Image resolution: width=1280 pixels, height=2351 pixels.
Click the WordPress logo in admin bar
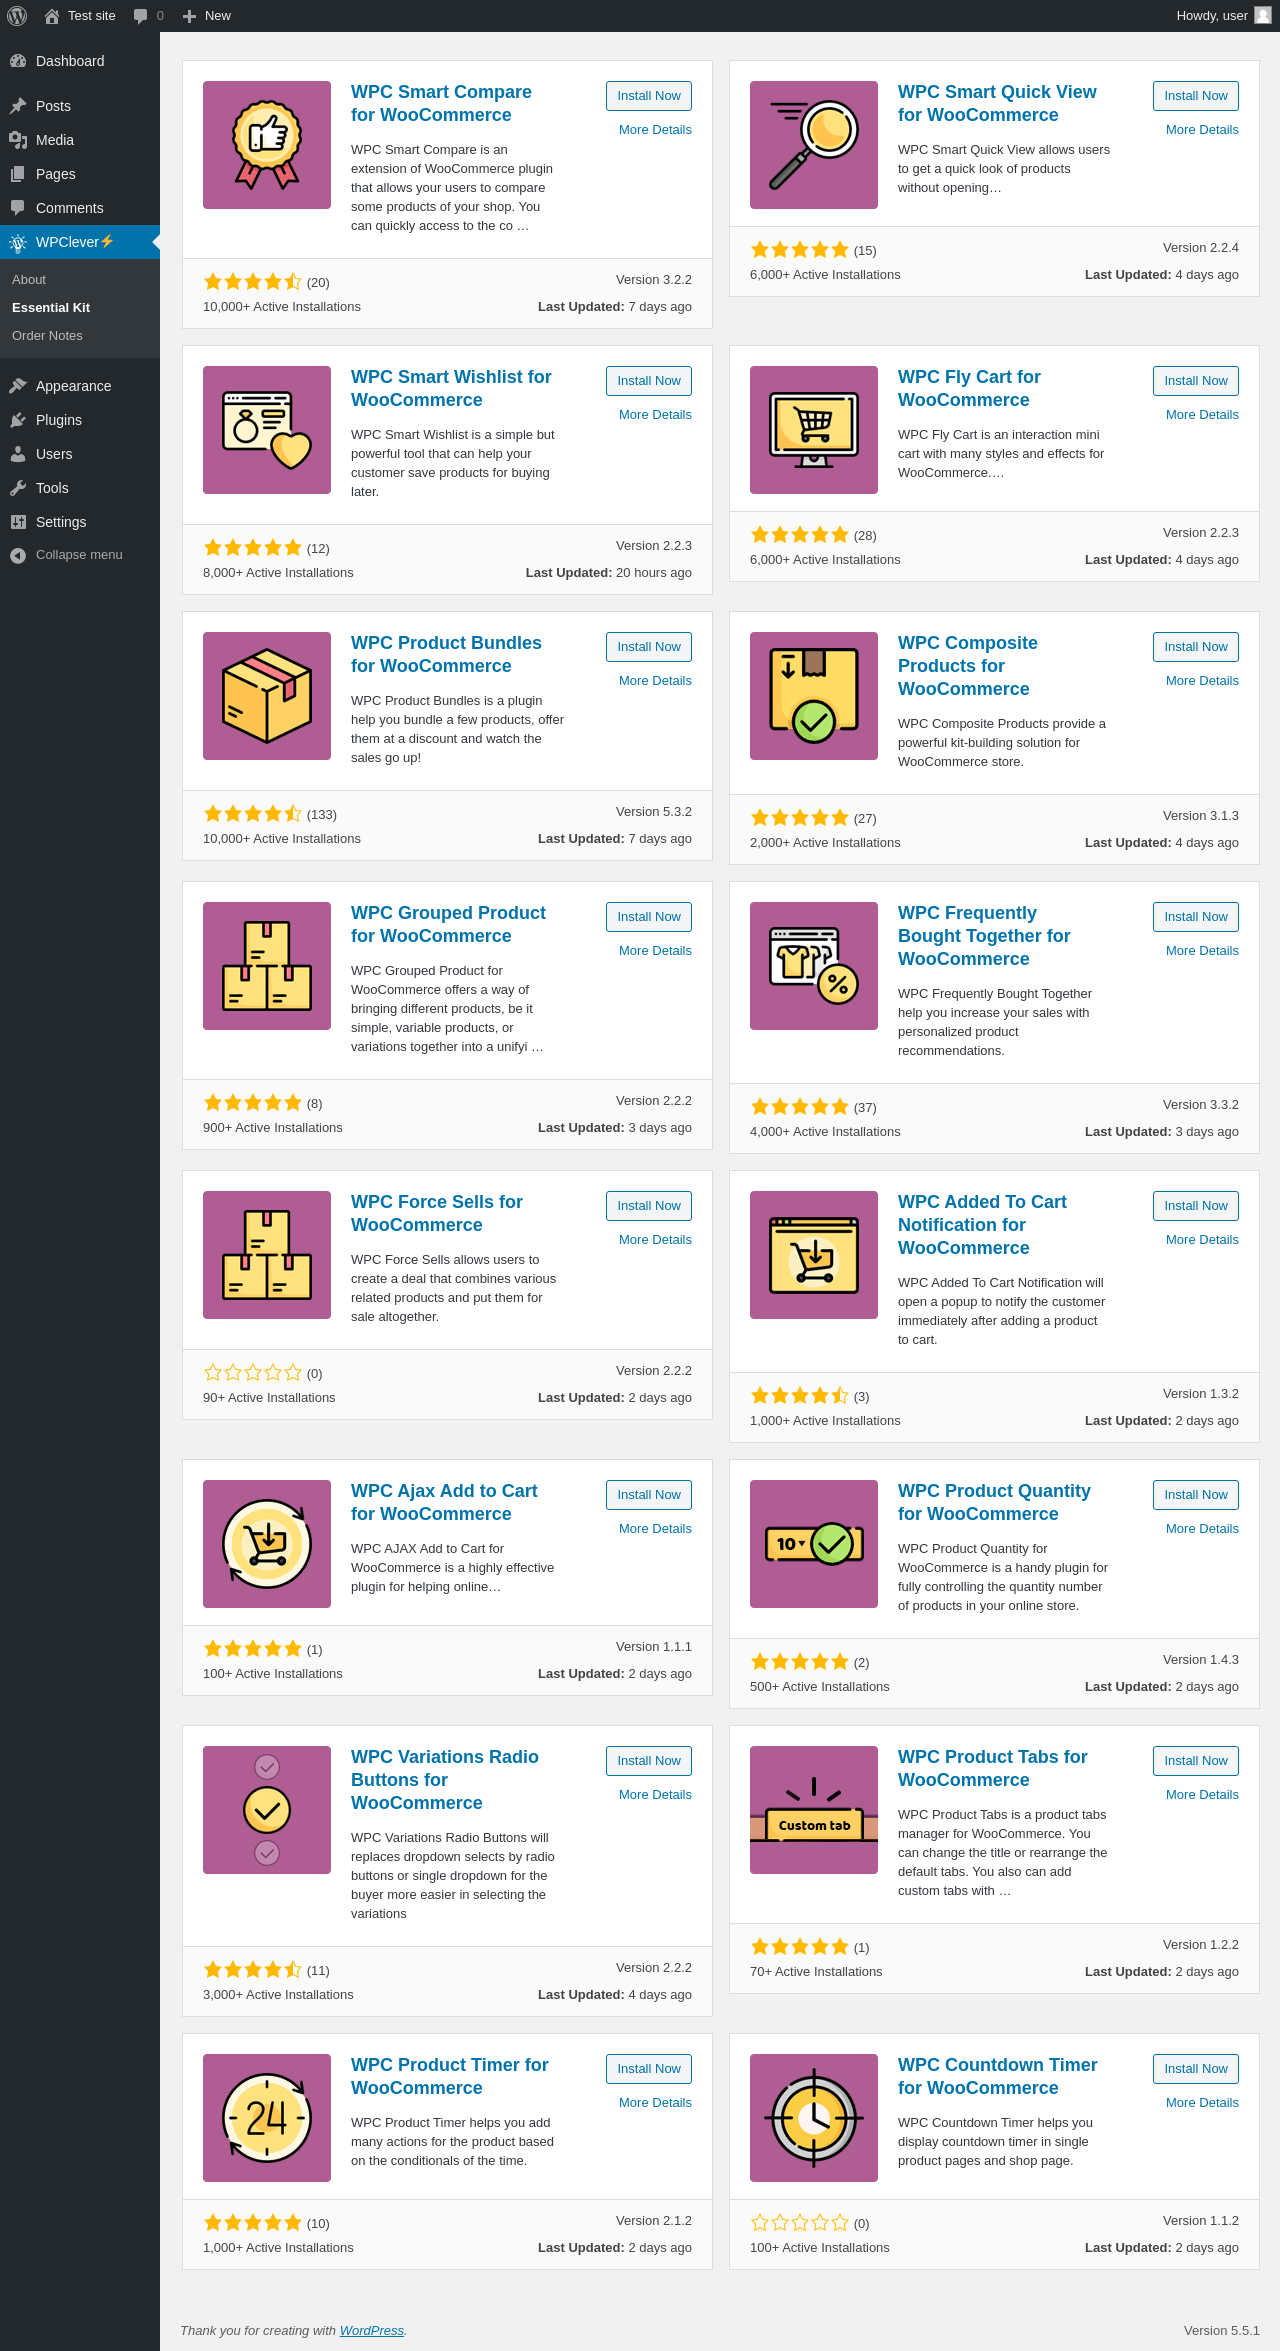17,16
